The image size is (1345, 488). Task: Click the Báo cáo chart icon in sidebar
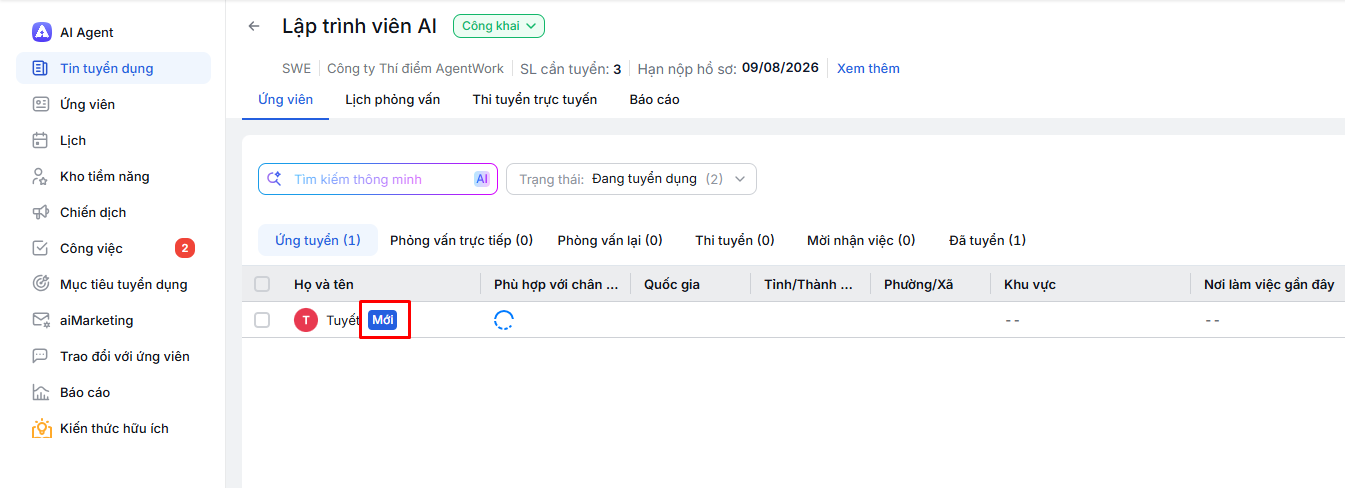pyautogui.click(x=41, y=392)
